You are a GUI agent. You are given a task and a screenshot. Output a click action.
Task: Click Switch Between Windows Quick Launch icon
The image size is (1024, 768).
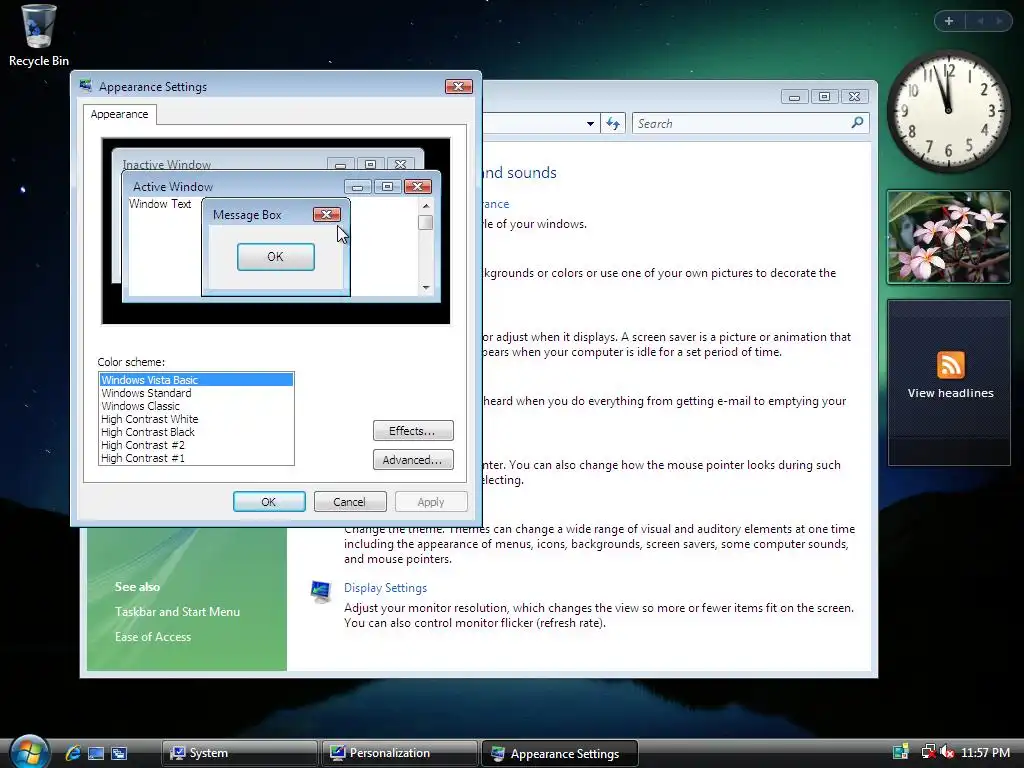(119, 753)
